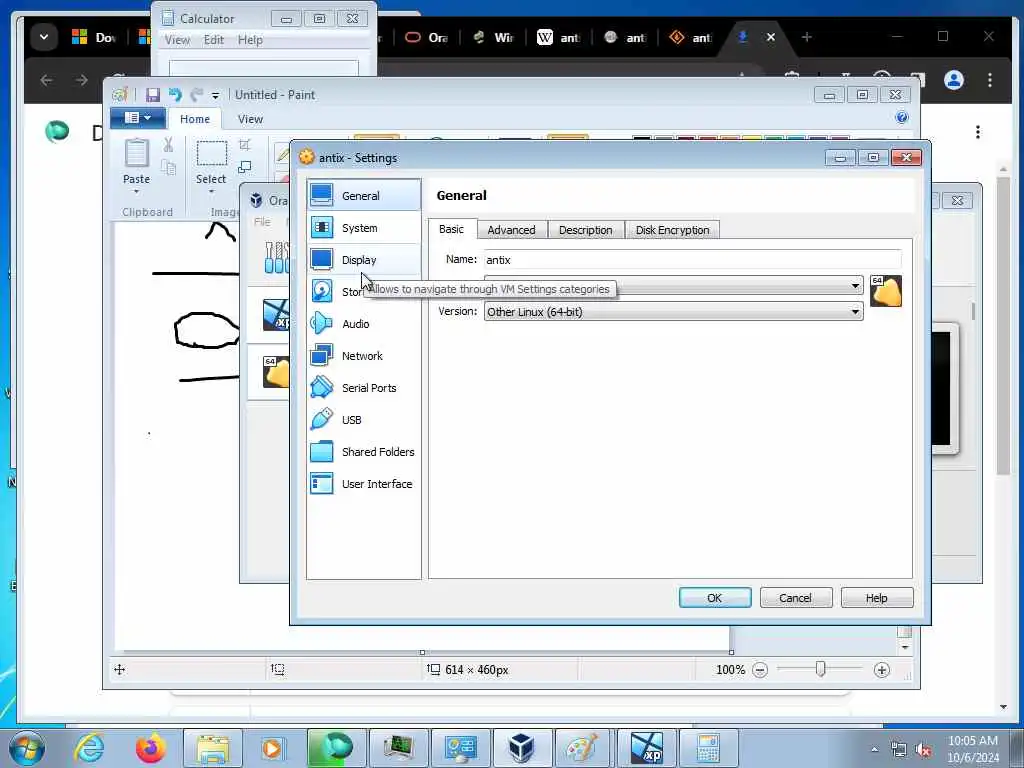1024x768 pixels.
Task: Open the page's three-dot options menu
Action: (x=978, y=133)
